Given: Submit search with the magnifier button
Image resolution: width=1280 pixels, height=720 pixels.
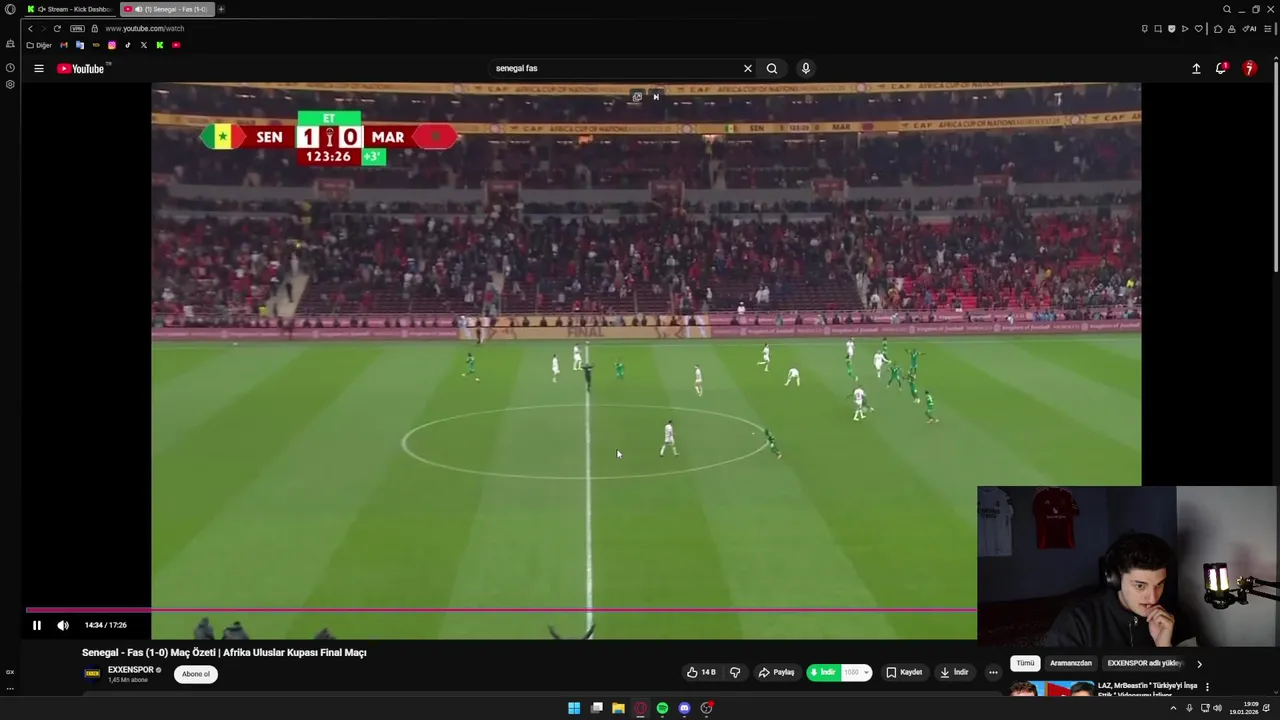Looking at the screenshot, I should [772, 68].
